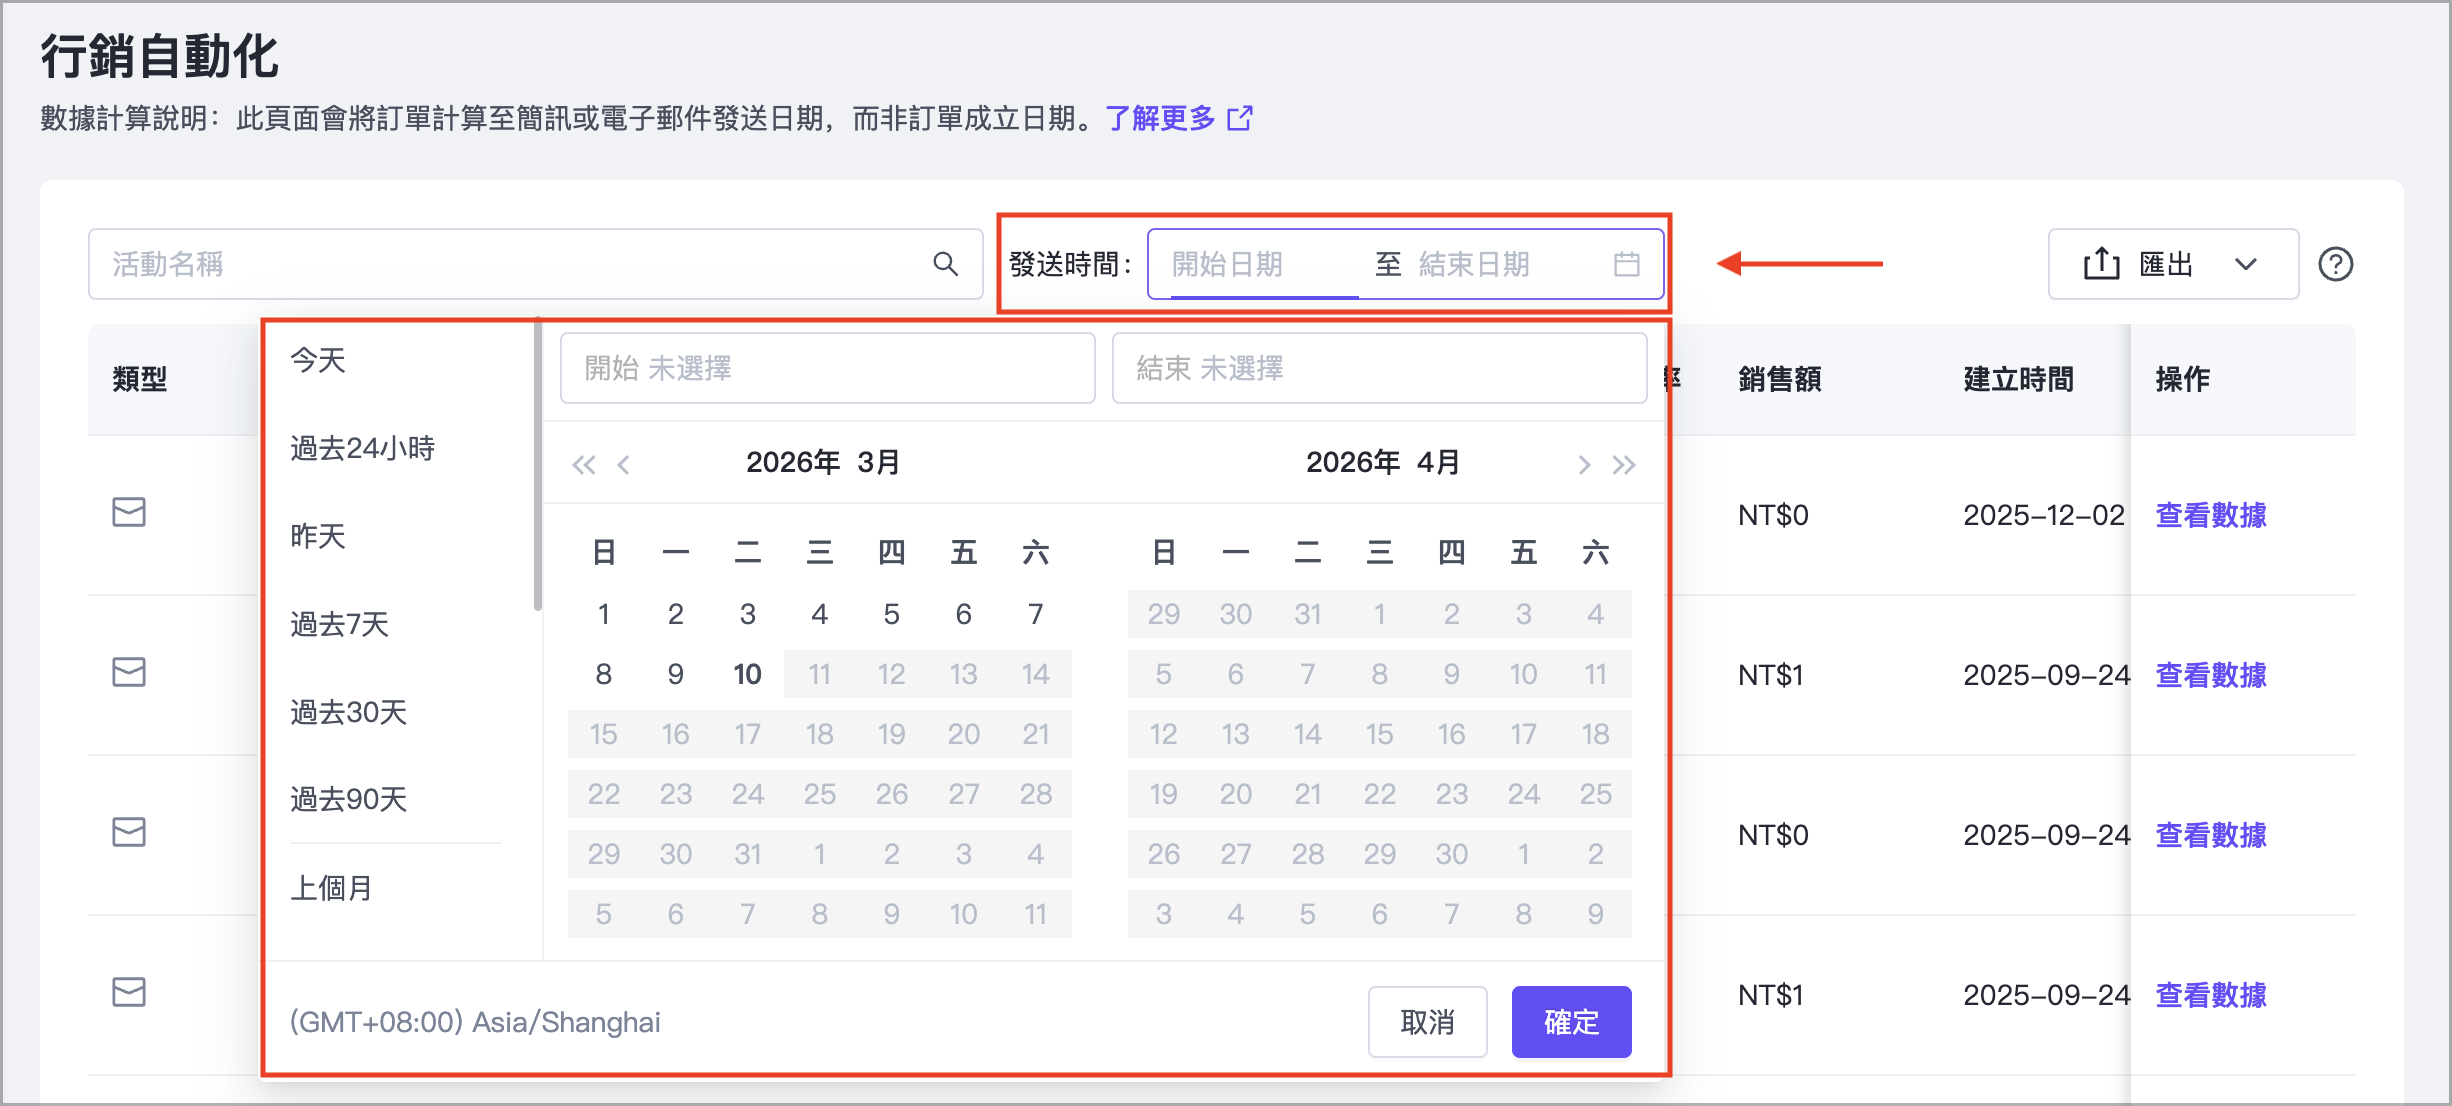Screen dimensions: 2452x1106
Task: Click the search magnifier icon
Action: (x=944, y=263)
